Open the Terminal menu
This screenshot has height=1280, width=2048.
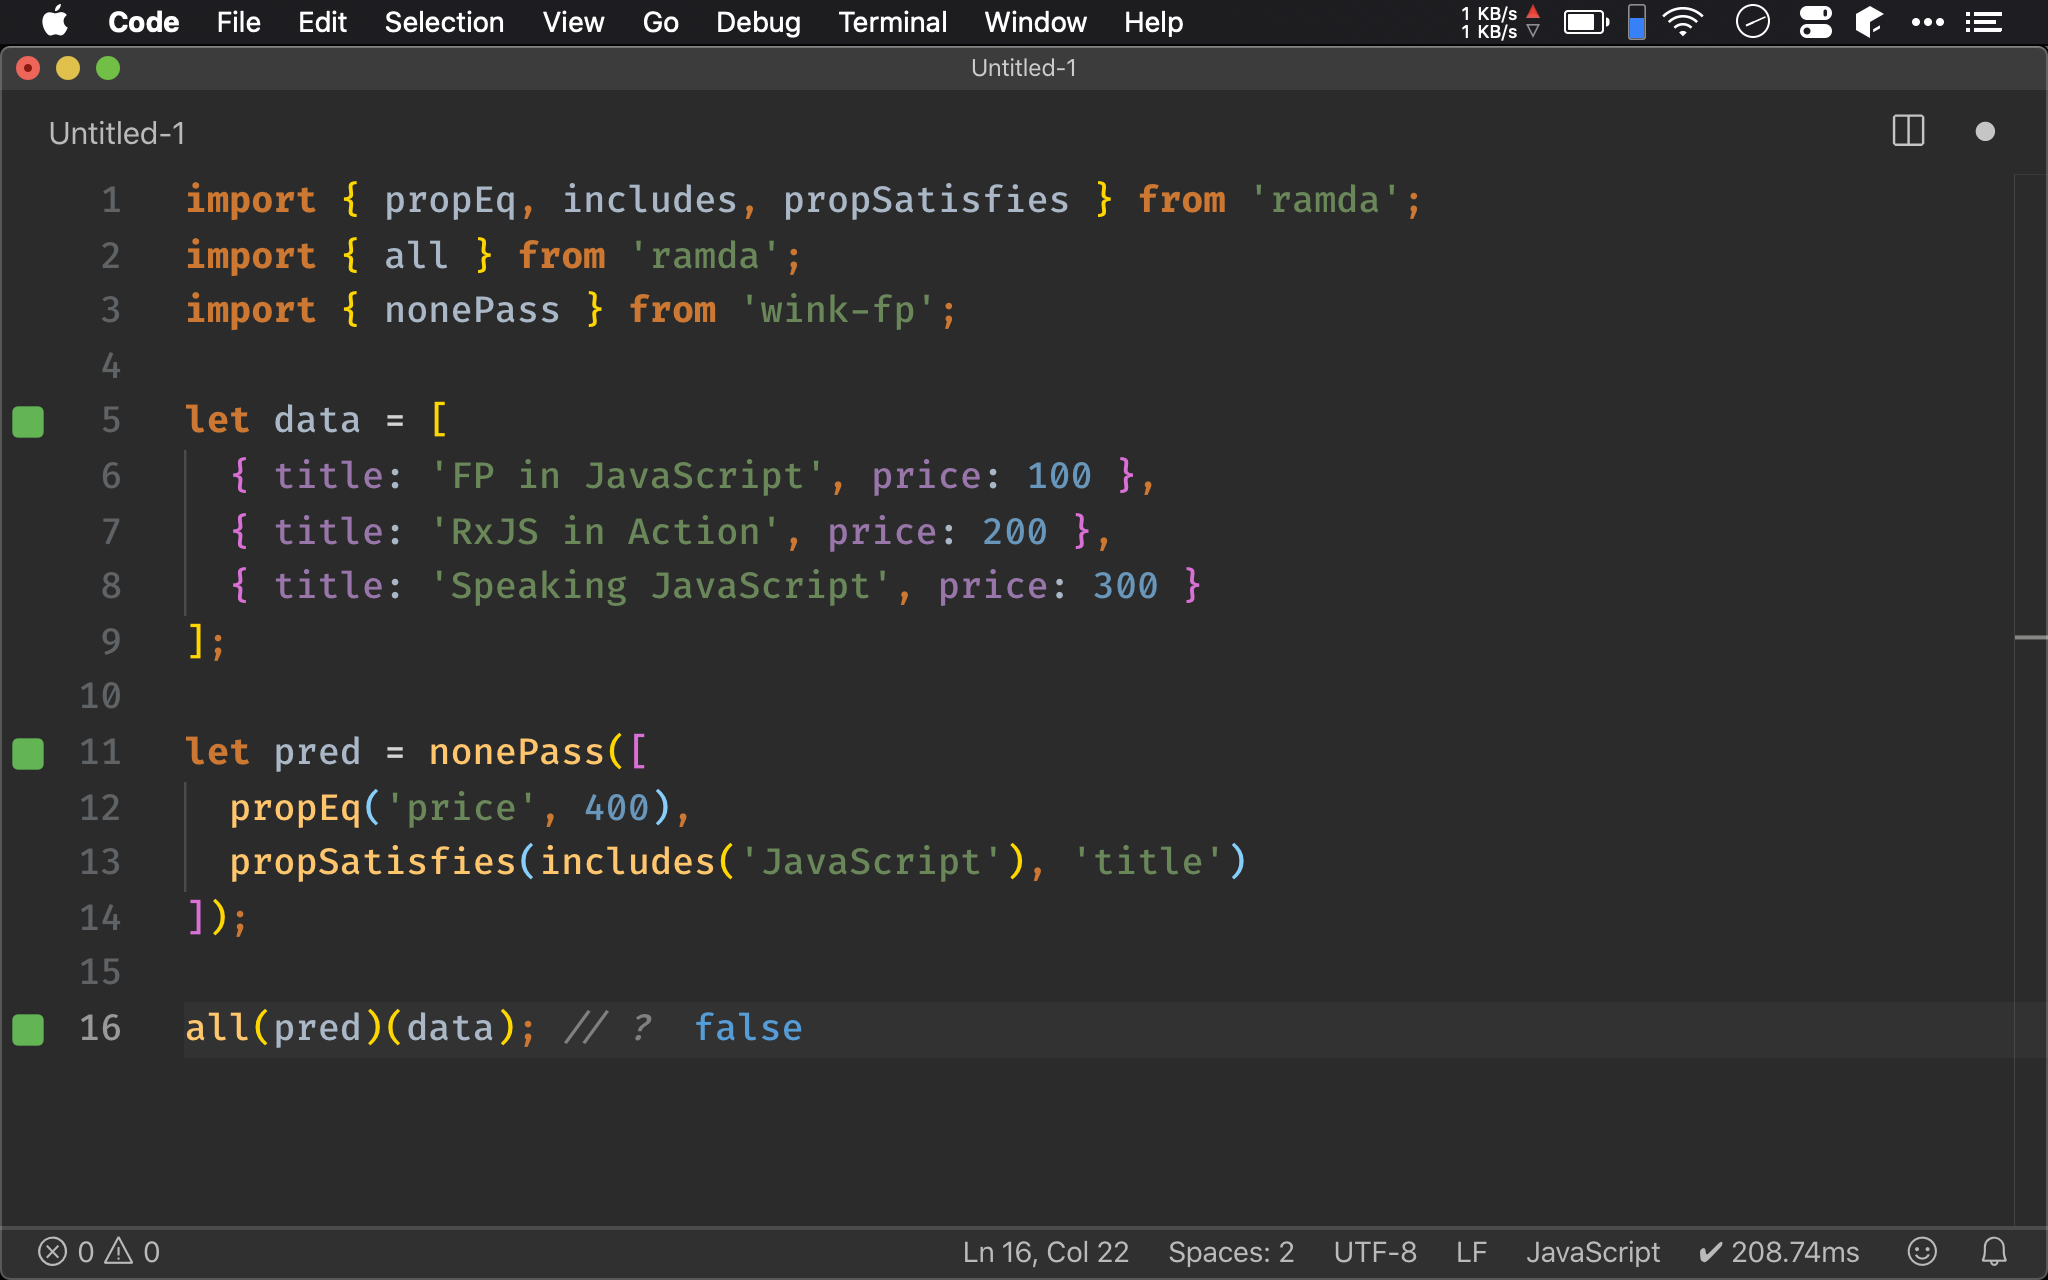(891, 21)
